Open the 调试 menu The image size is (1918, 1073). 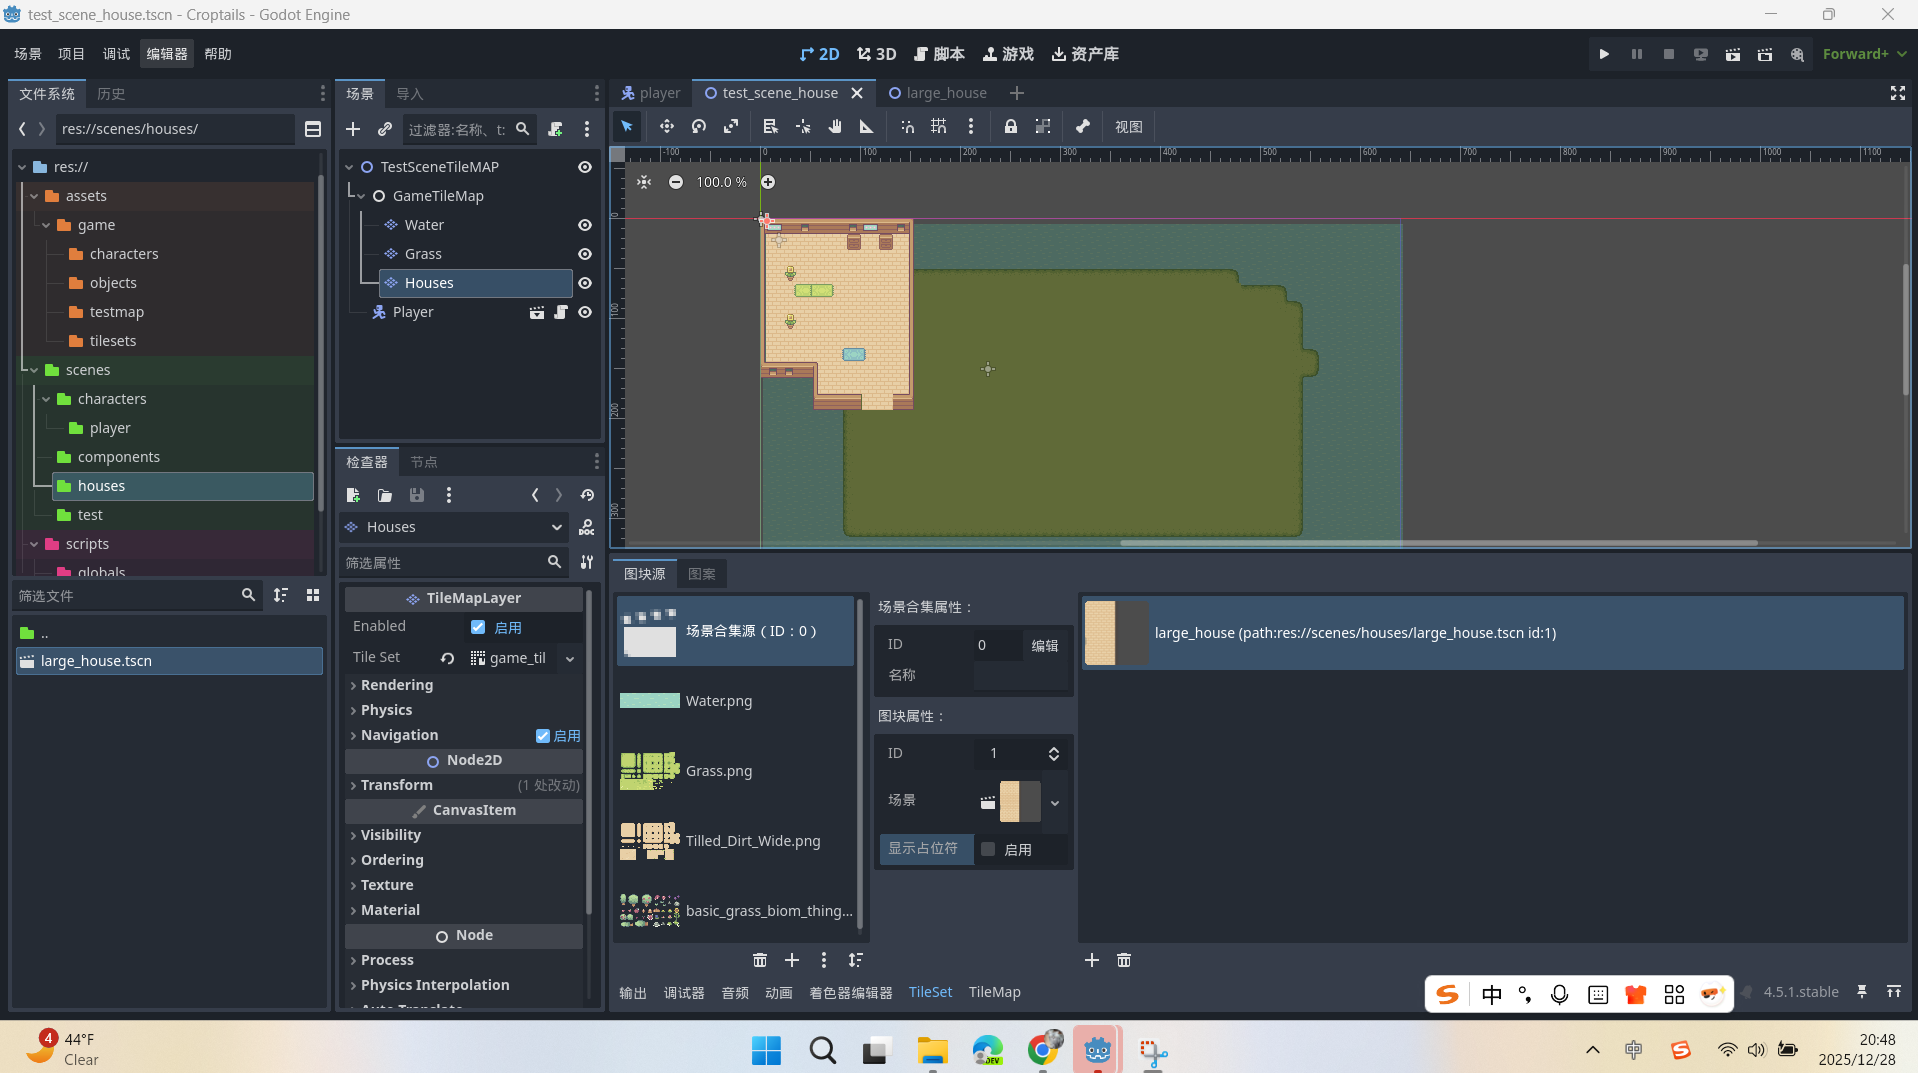pos(116,54)
